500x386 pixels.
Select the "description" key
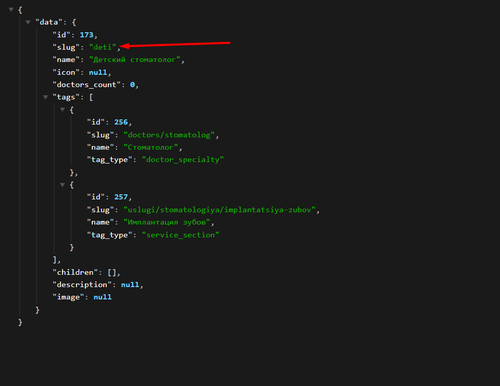click(x=82, y=285)
